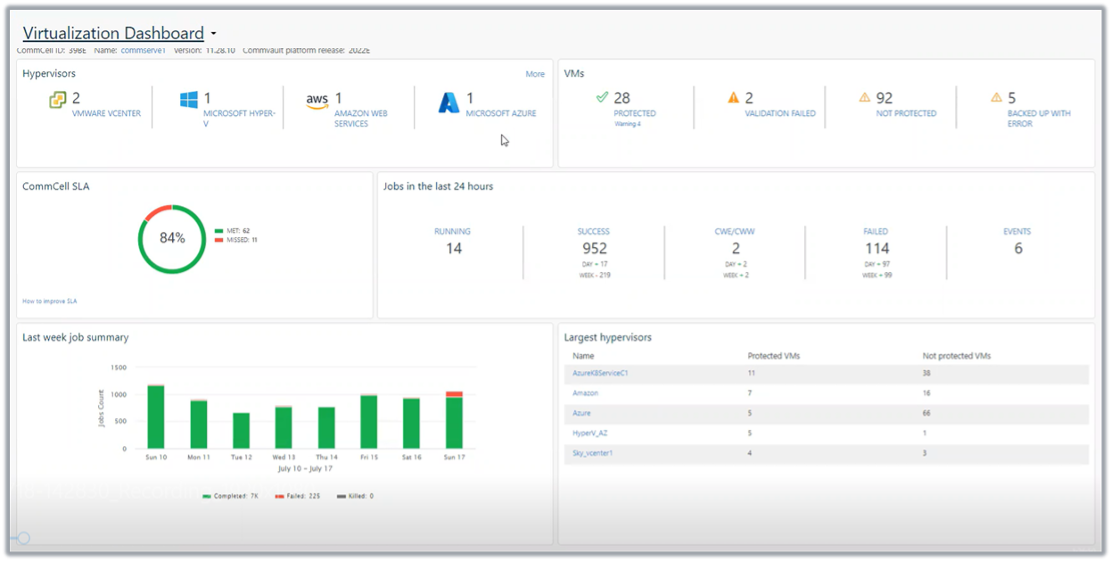1114x564 pixels.
Task: Click the Sun 17 bar in job summary
Action: click(x=454, y=422)
